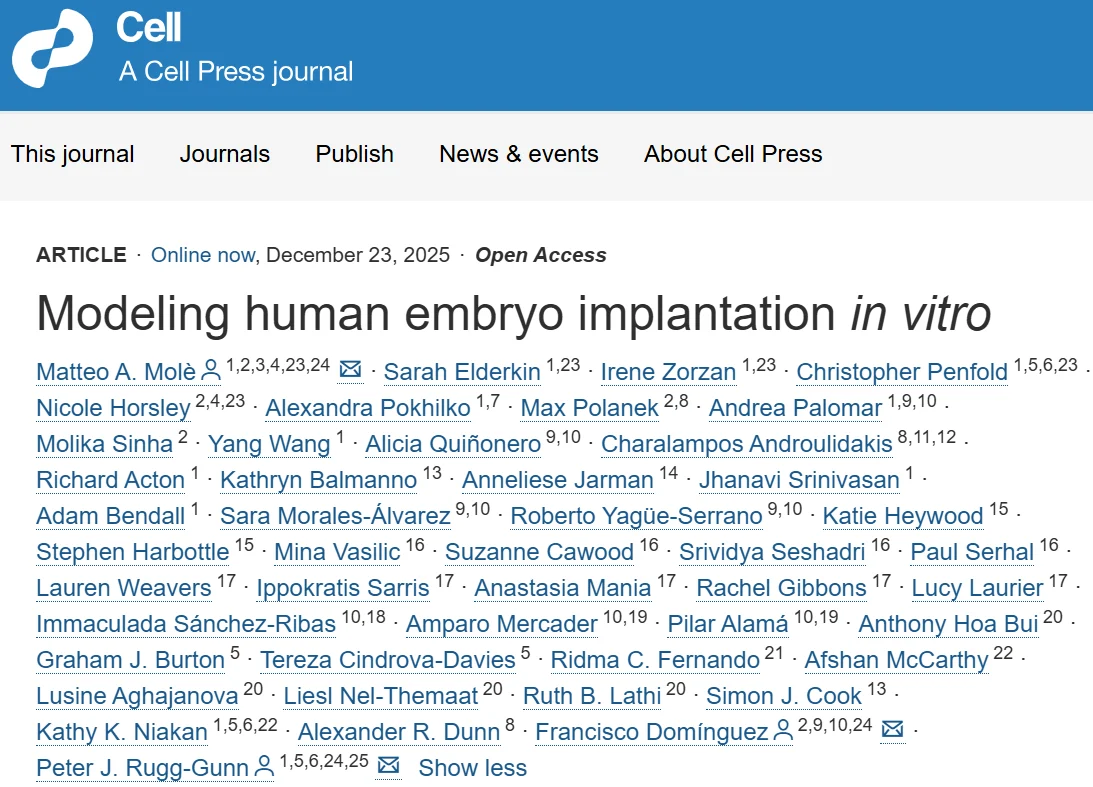The width and height of the screenshot is (1093, 787).
Task: Click the Cell Press logo icon
Action: (52, 48)
